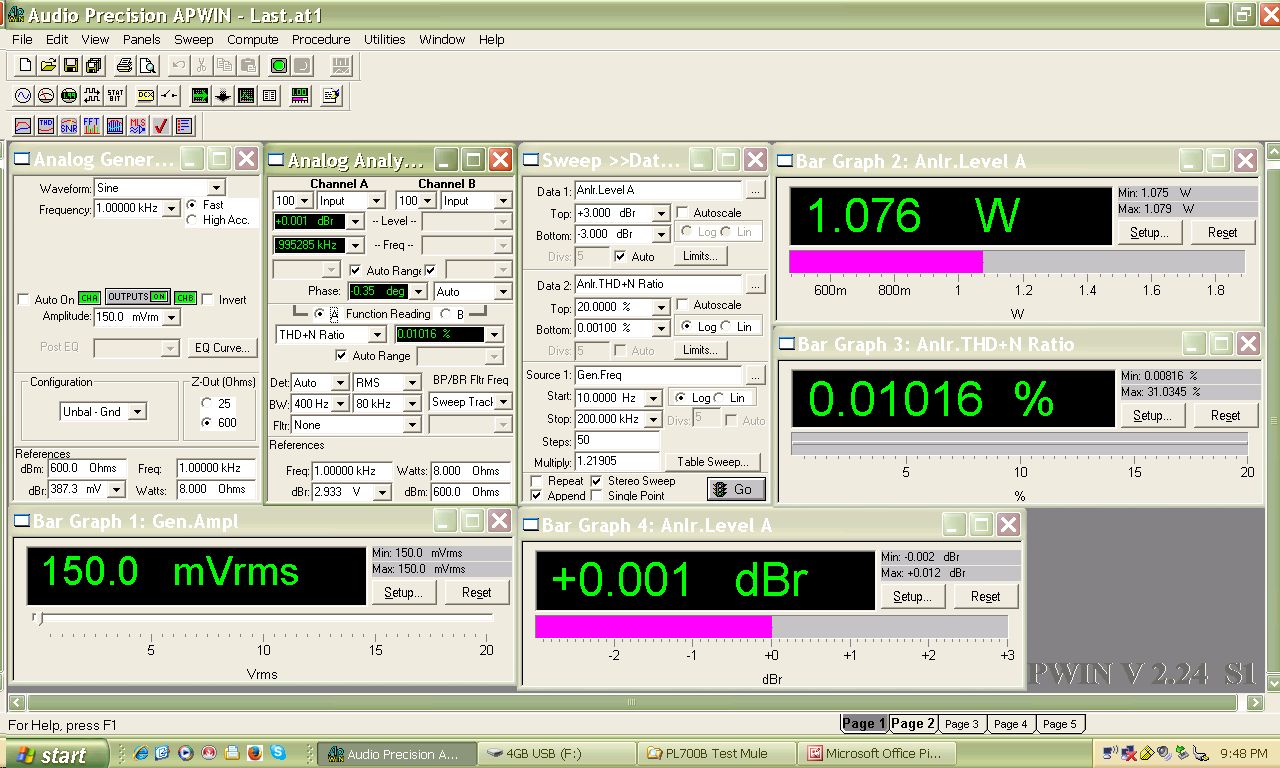
Task: Toggle Autoscale checkbox for Data 1
Action: click(682, 213)
